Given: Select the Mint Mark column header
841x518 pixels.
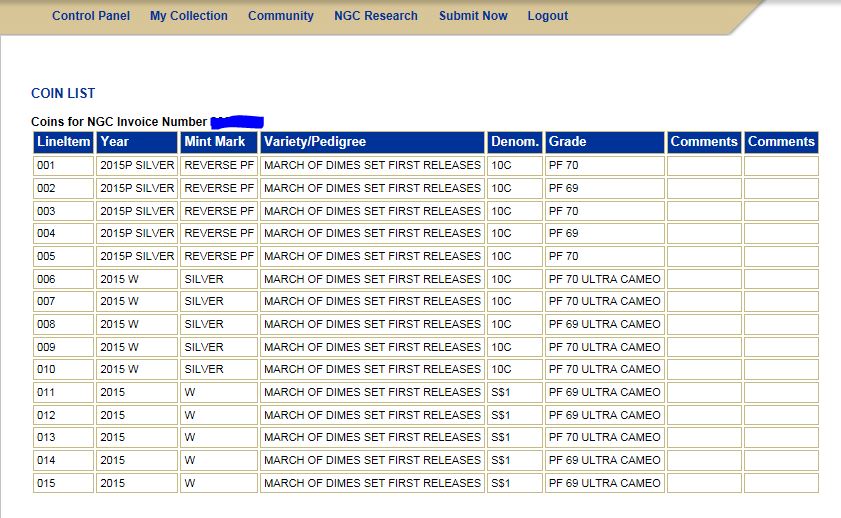Looking at the screenshot, I should (218, 142).
